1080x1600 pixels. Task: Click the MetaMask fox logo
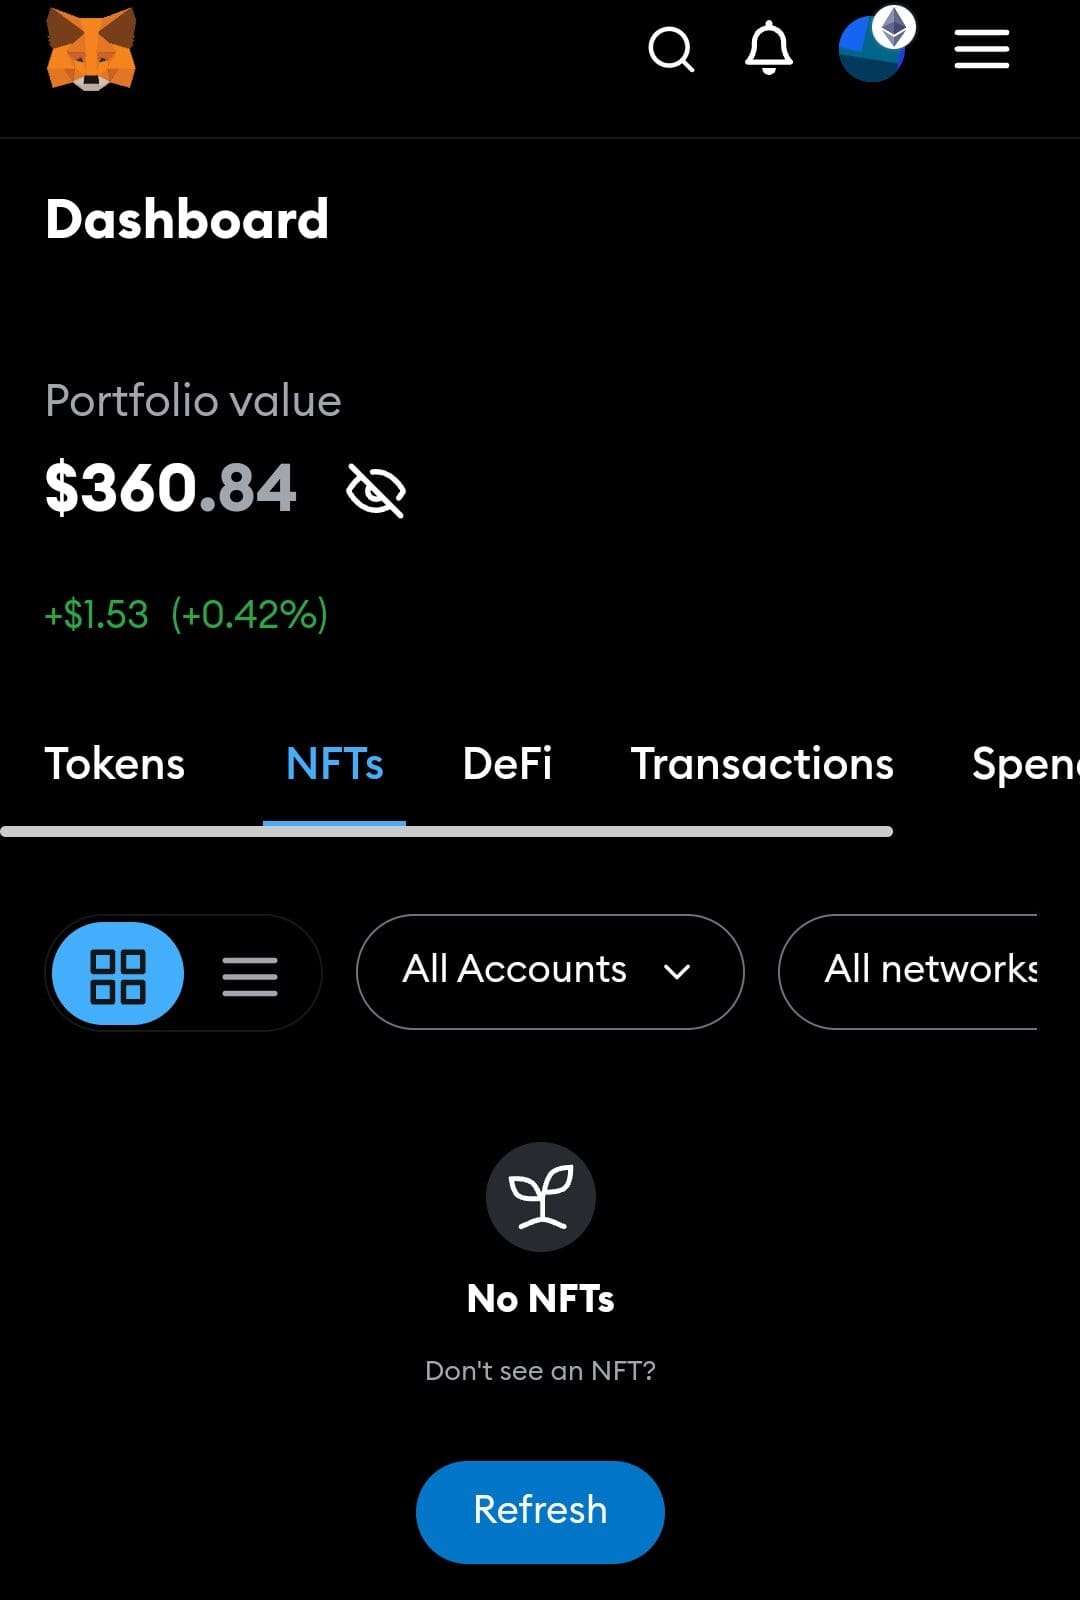pyautogui.click(x=91, y=49)
